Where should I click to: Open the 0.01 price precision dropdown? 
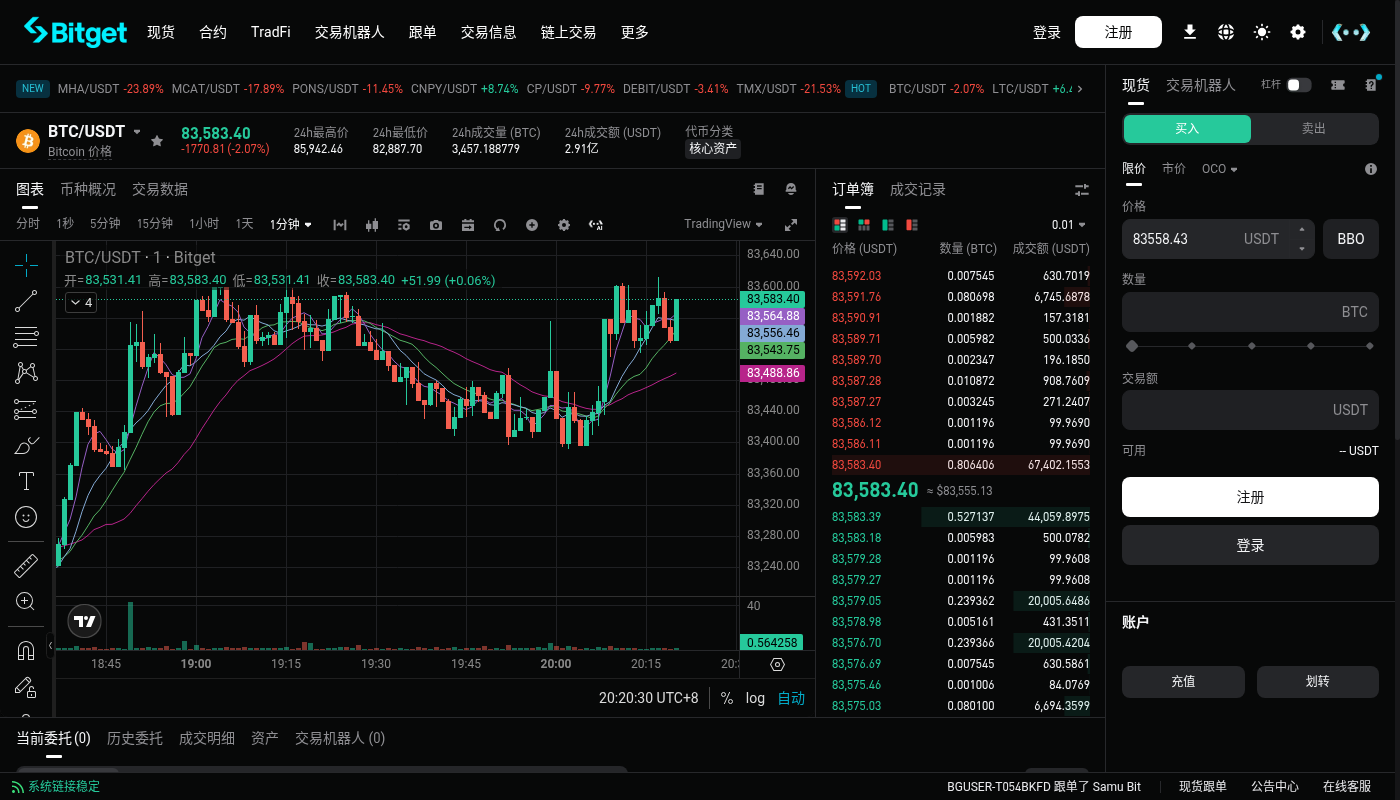tap(1068, 225)
